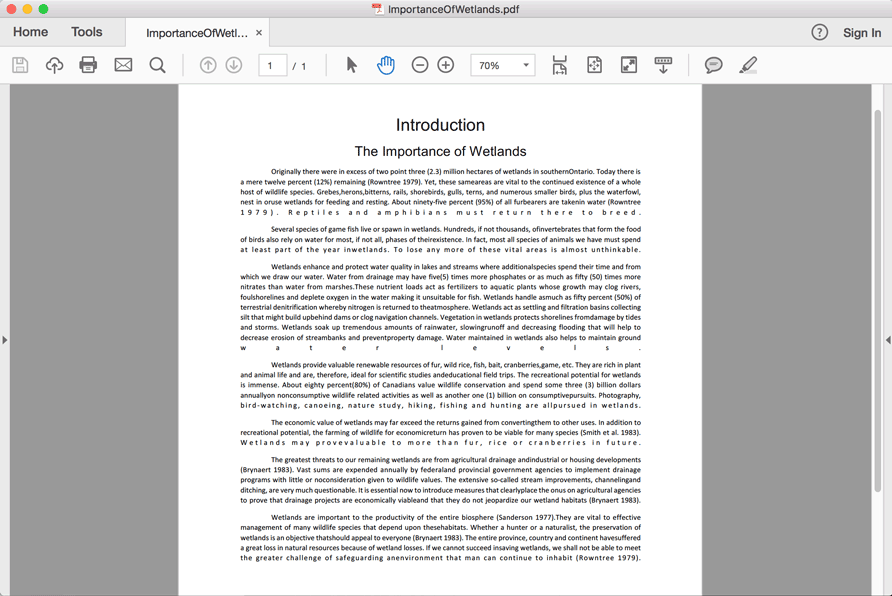This screenshot has height=596, width=892.
Task: Expand the right tools pane
Action: (888, 340)
